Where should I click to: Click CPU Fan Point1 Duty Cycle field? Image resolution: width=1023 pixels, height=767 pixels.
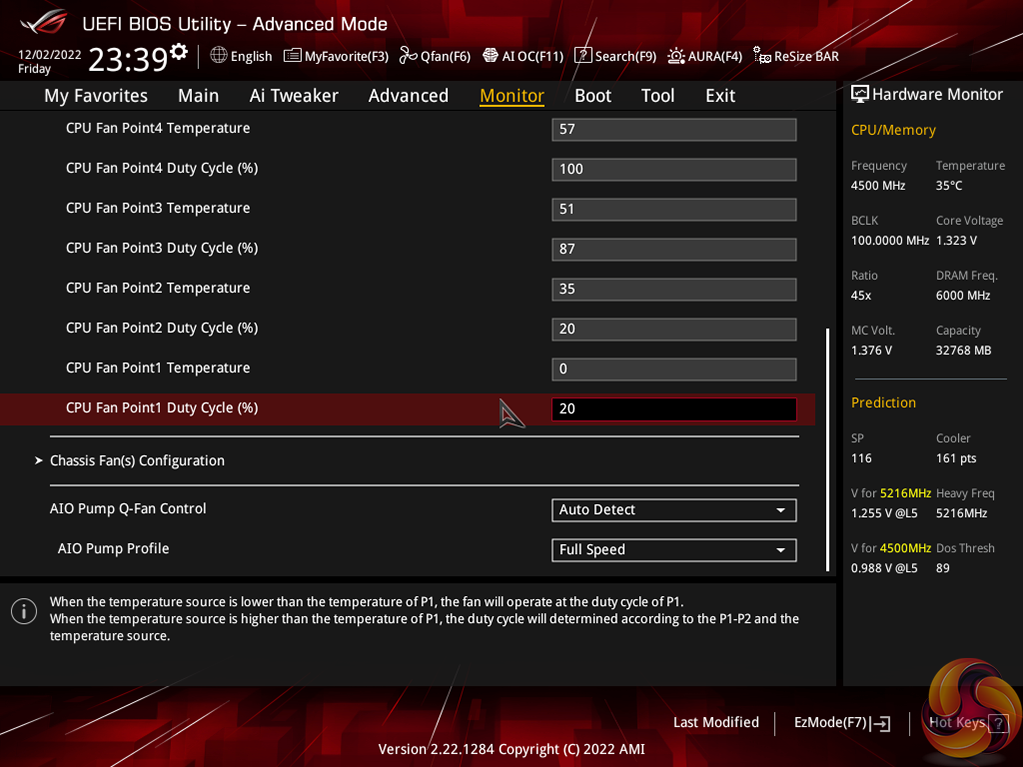(x=674, y=409)
